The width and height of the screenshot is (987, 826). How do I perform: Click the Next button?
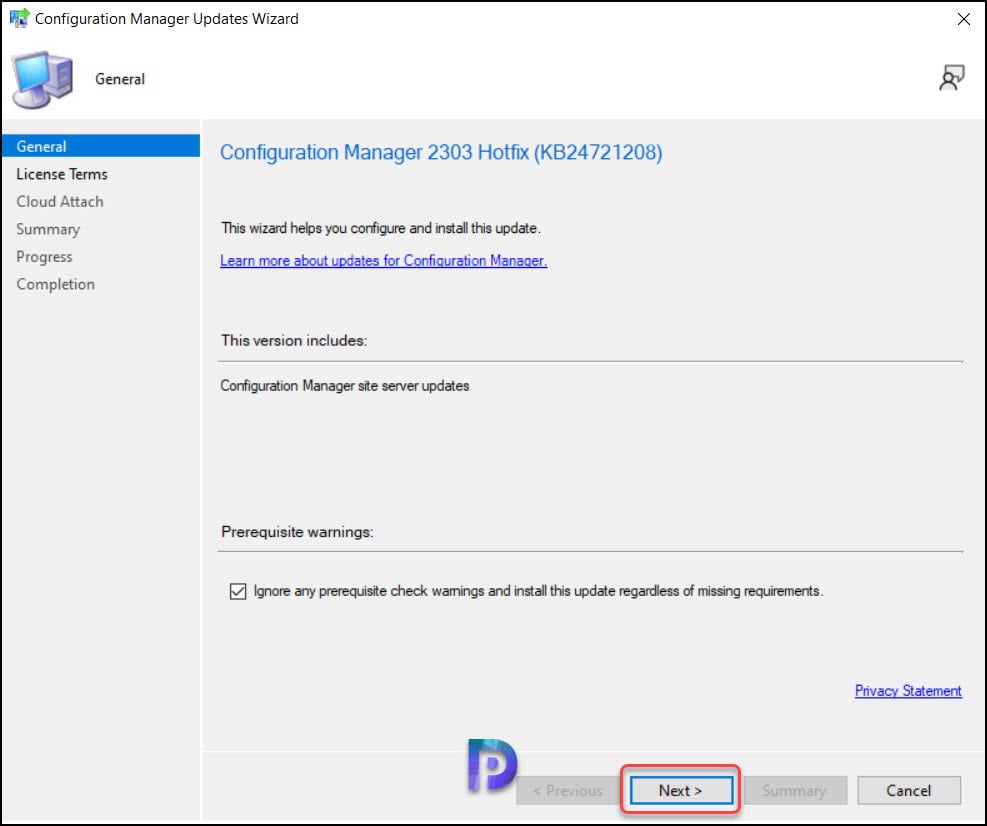click(681, 790)
